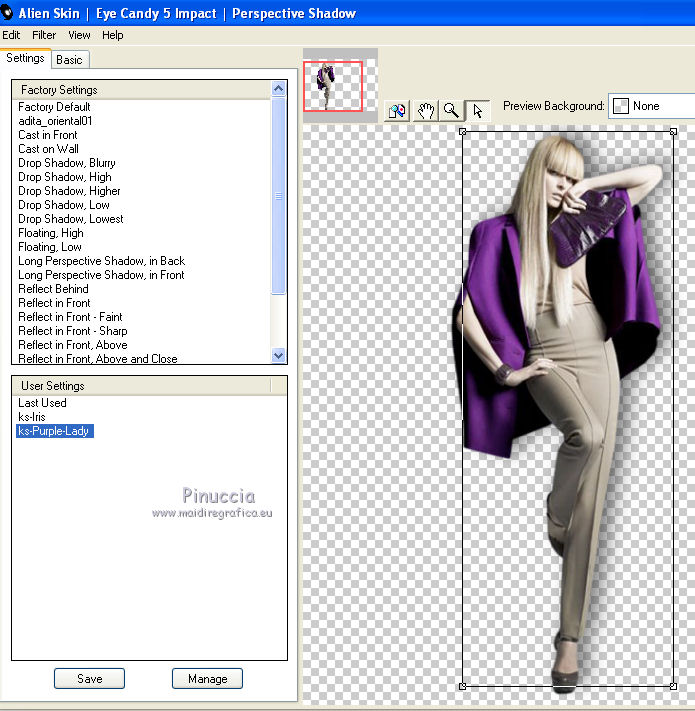The height and width of the screenshot is (711, 695).
Task: Click the Alien Skin title bar logo
Action: point(6,13)
